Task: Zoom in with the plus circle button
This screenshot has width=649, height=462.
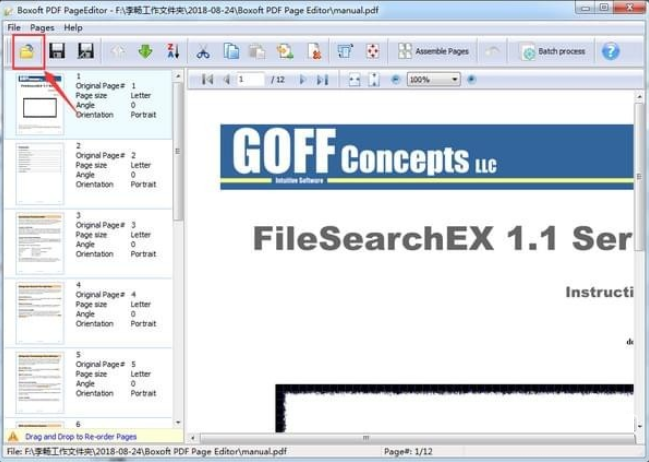Action: coord(471,79)
